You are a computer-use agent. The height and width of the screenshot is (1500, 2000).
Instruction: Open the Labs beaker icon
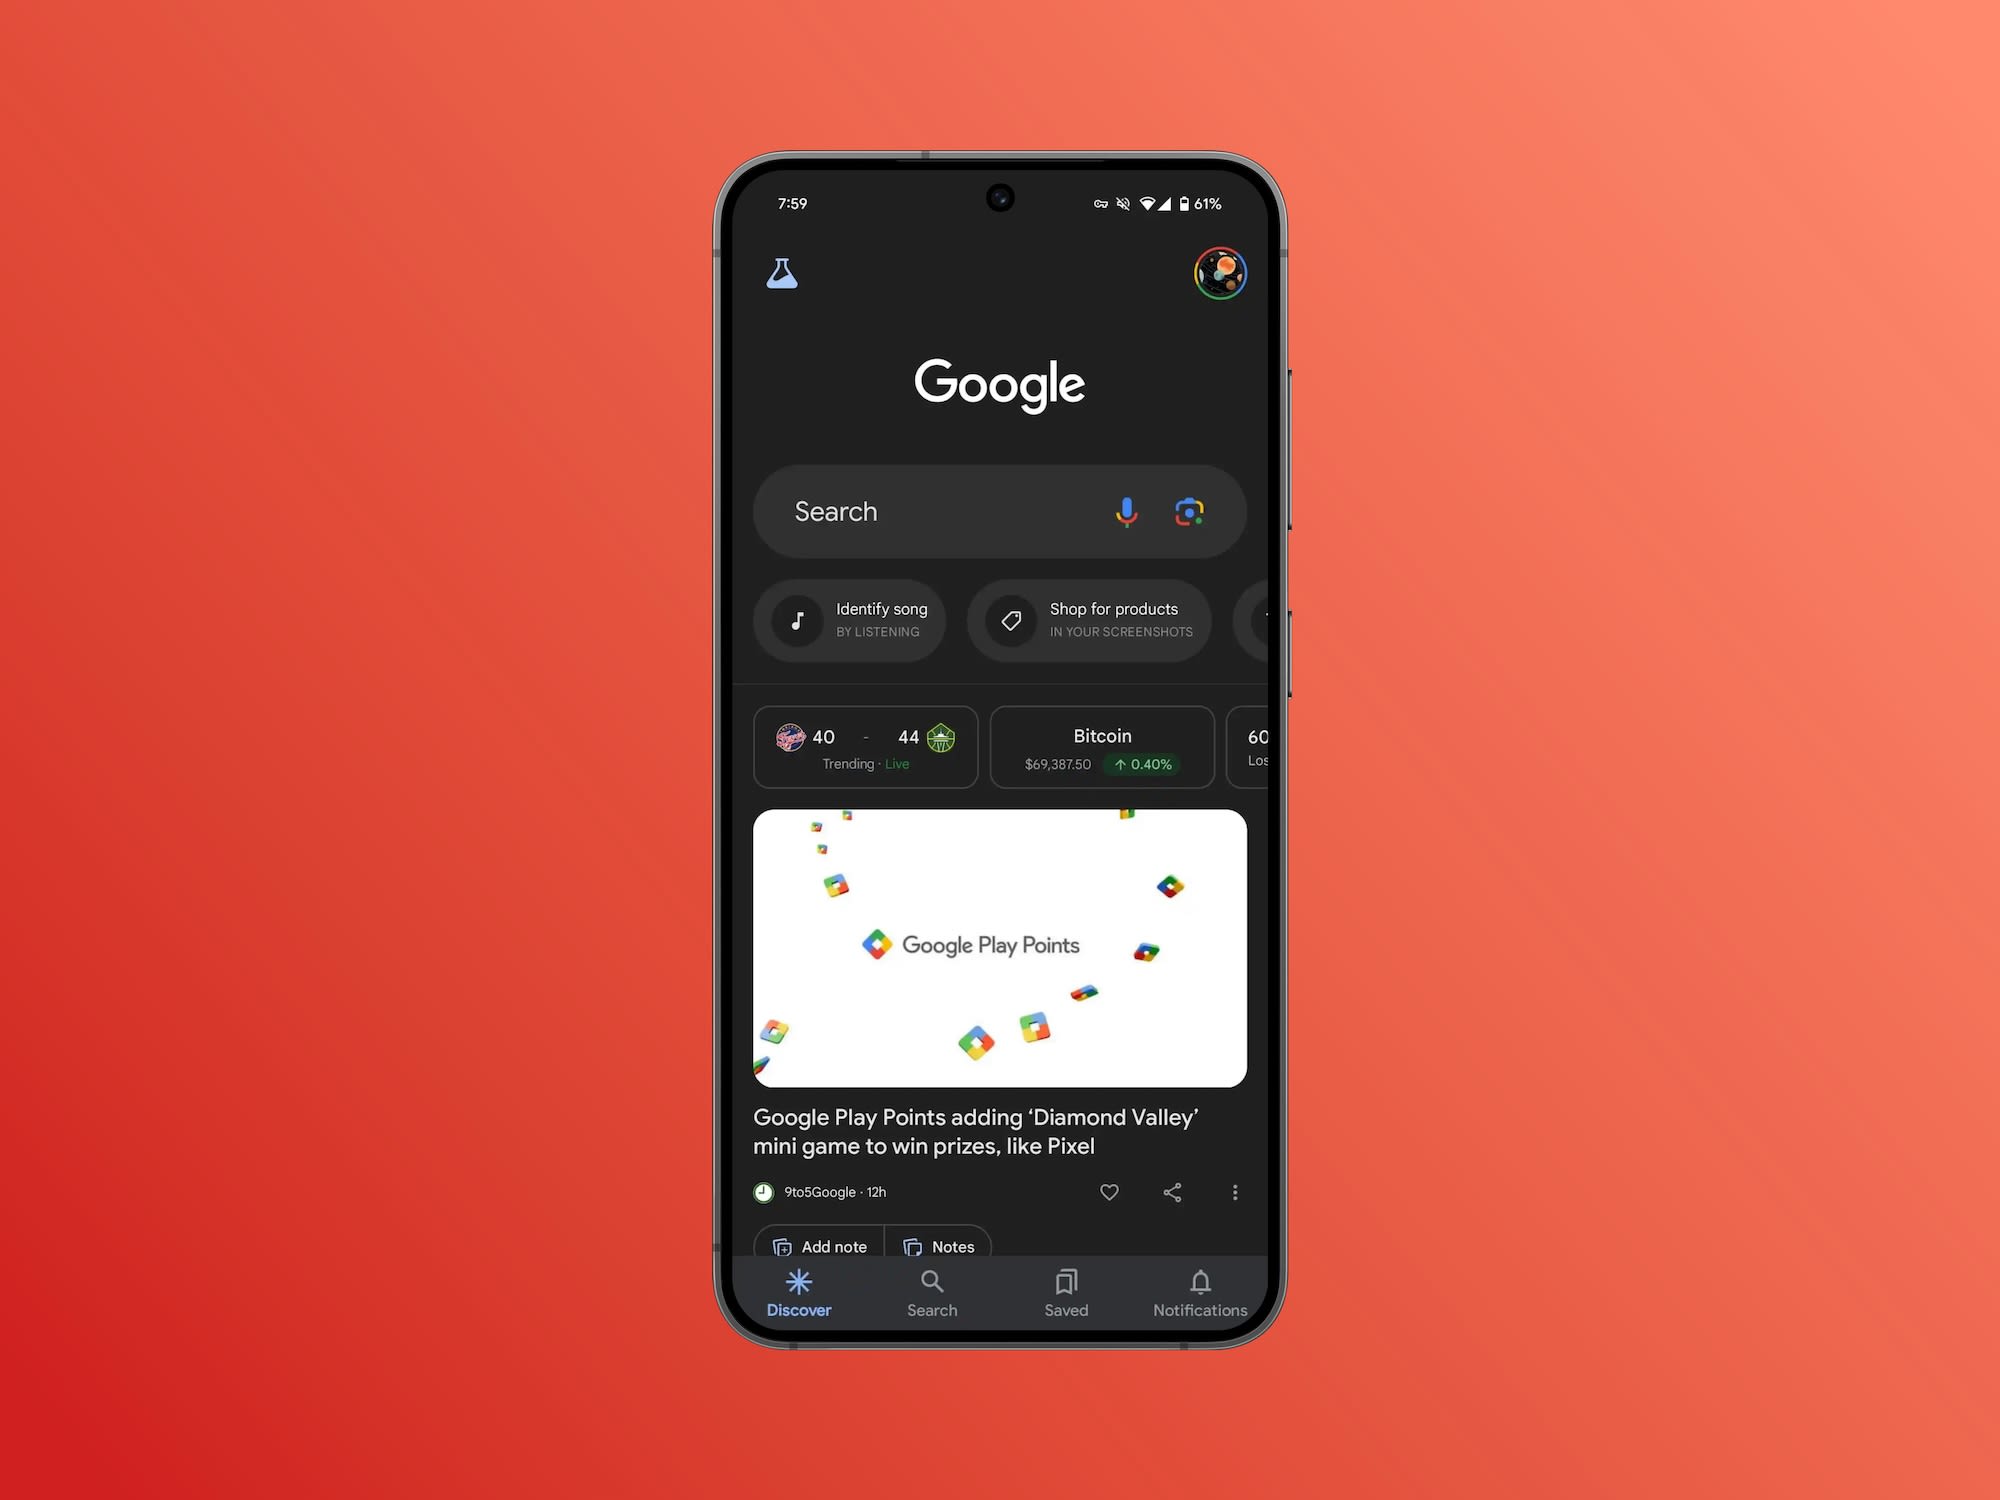click(783, 273)
